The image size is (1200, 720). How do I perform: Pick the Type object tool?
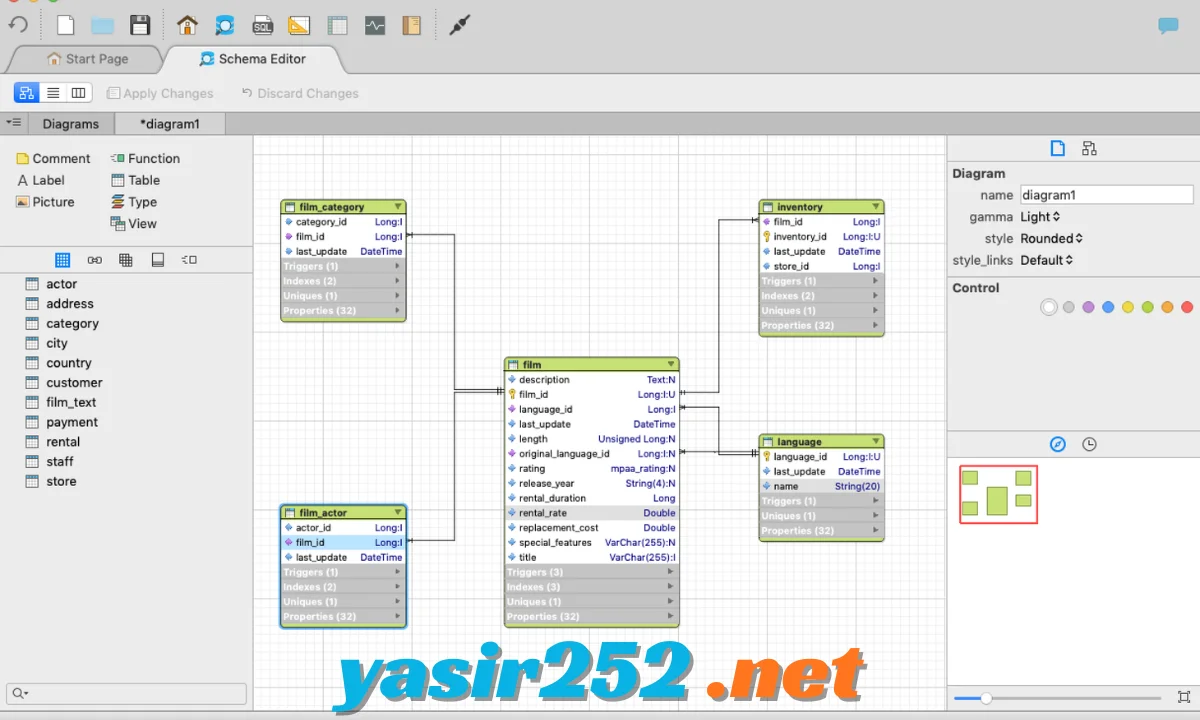pyautogui.click(x=134, y=202)
